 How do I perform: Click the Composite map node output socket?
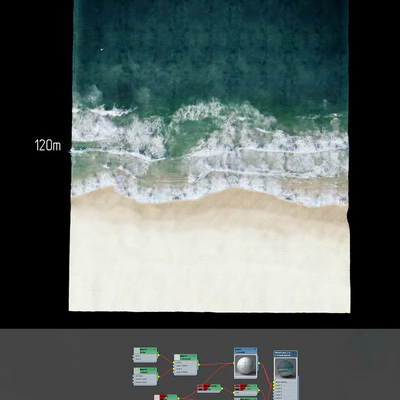pos(199,365)
